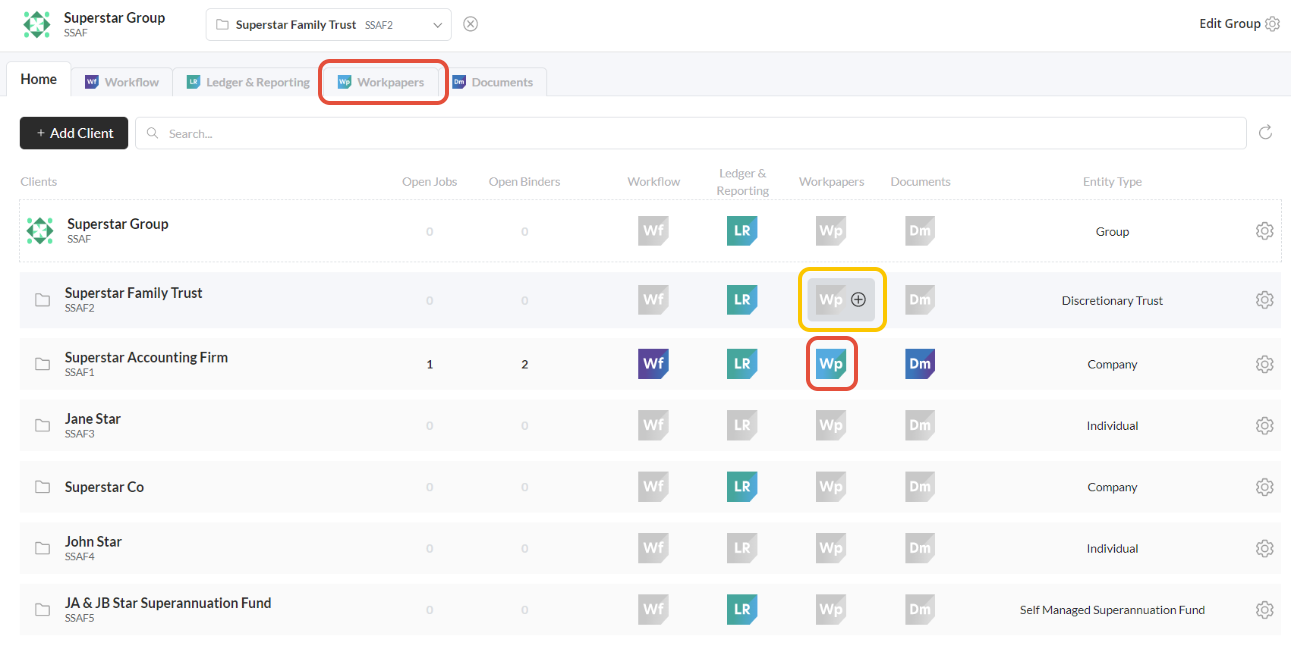Click the Superstar Group logo
The width and height of the screenshot is (1291, 652).
click(37, 22)
